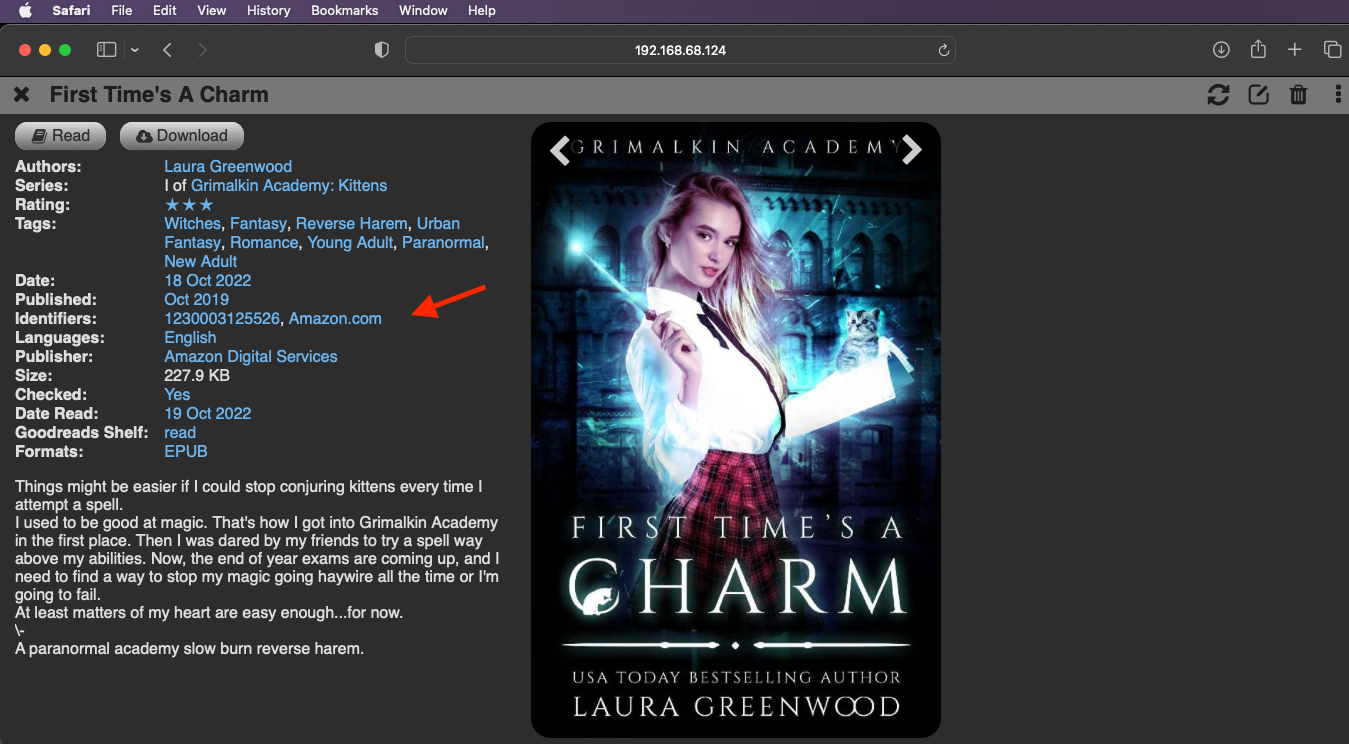Open the Safari share menu
The width and height of the screenshot is (1349, 744).
tap(1259, 49)
